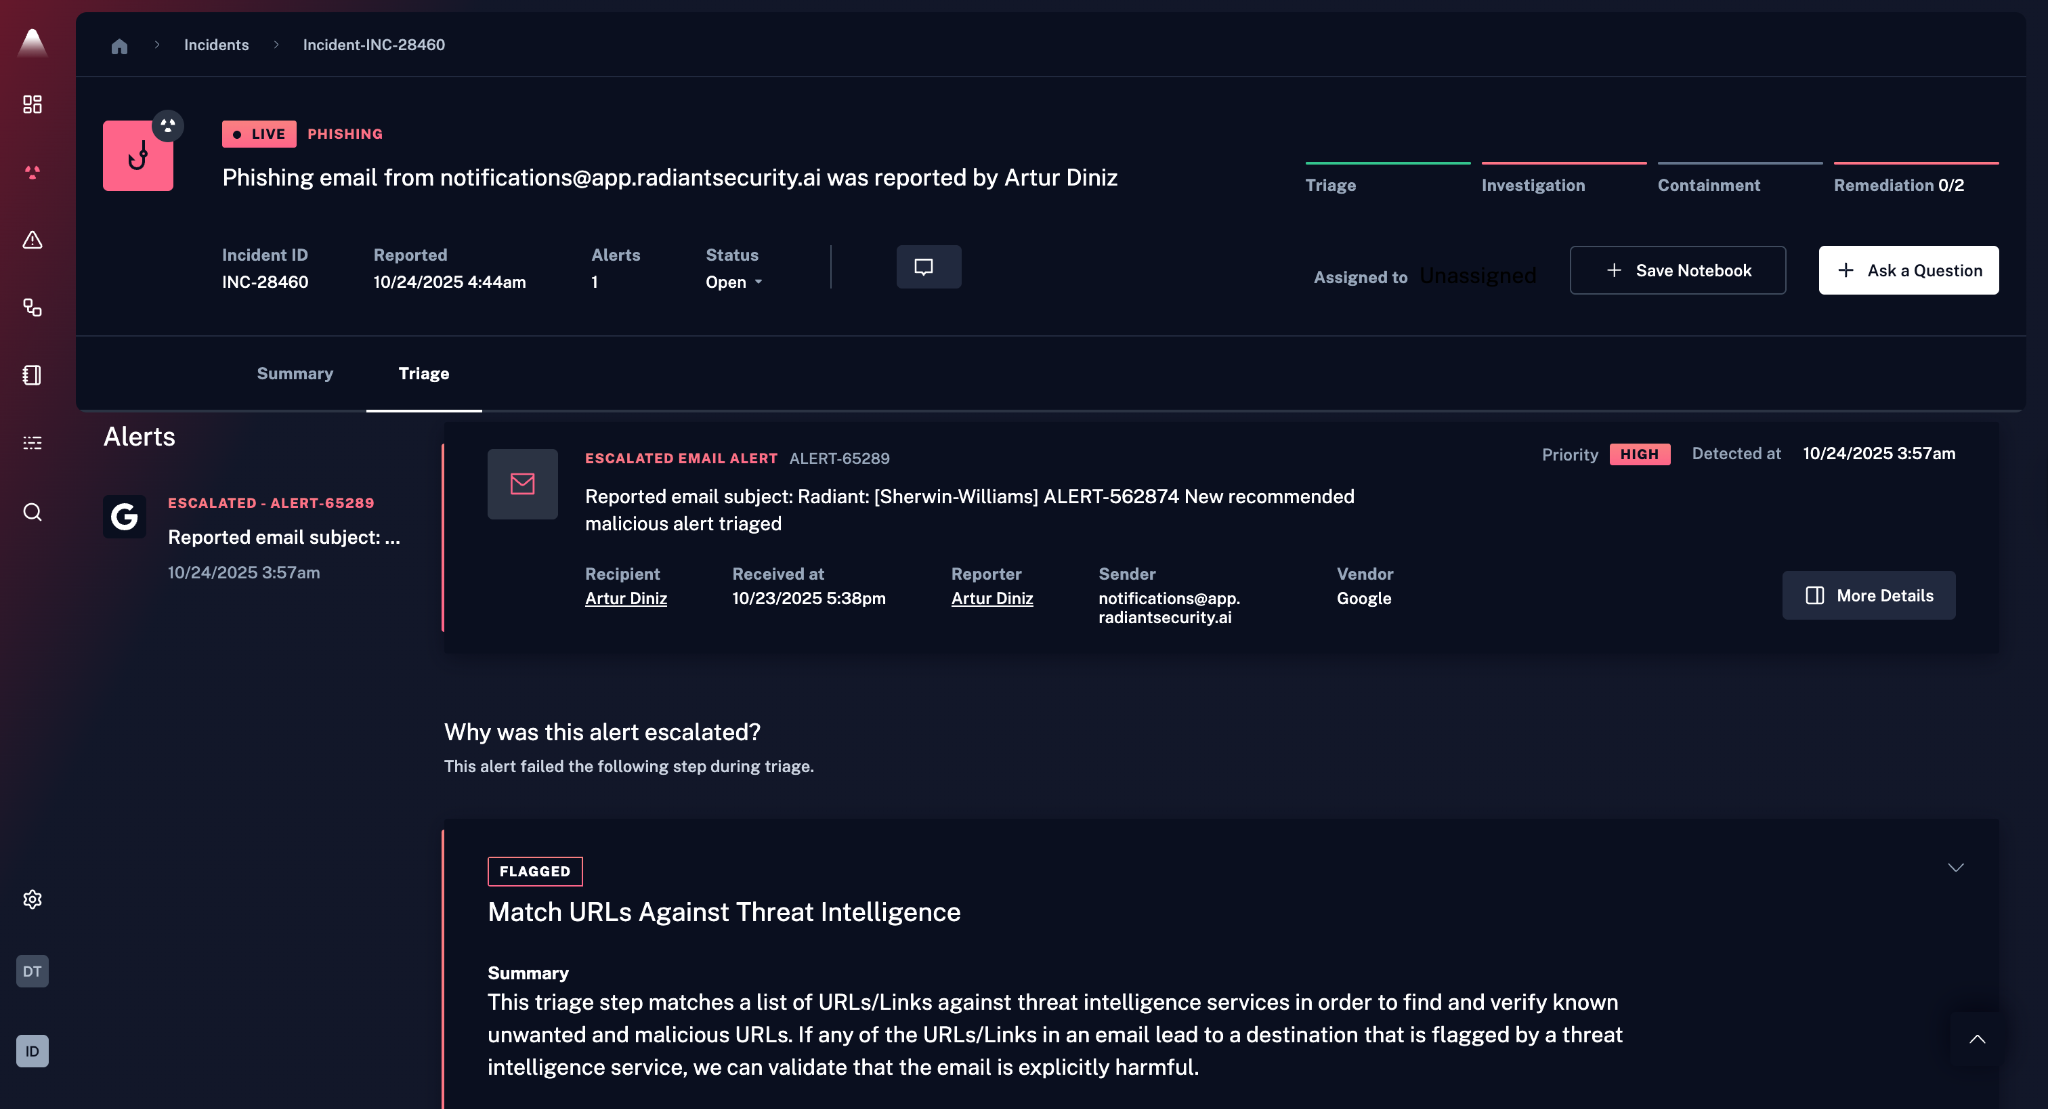Viewport: 2048px width, 1109px height.
Task: Open the alerts triangle sidebar icon
Action: point(32,240)
